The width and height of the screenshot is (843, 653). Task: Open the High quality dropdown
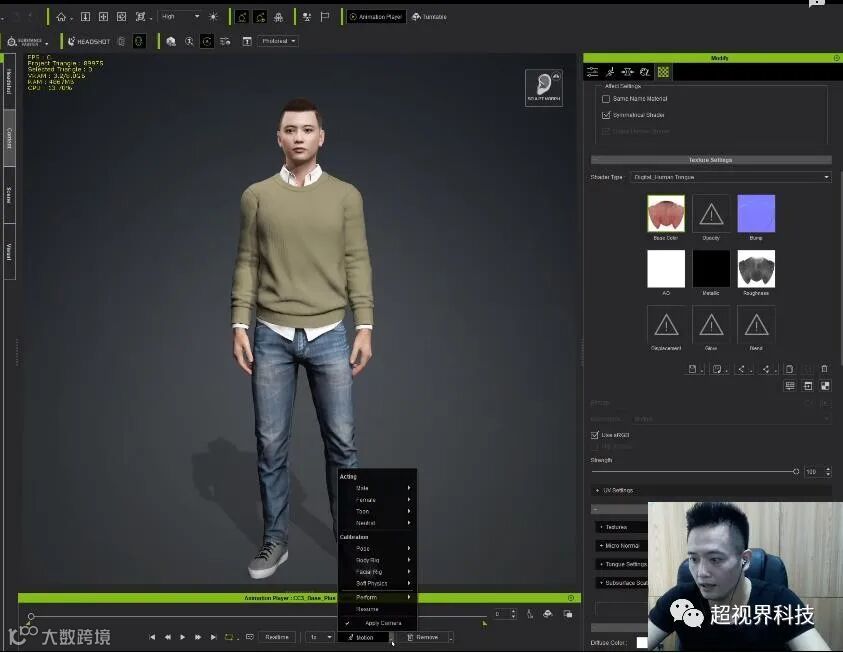[180, 17]
